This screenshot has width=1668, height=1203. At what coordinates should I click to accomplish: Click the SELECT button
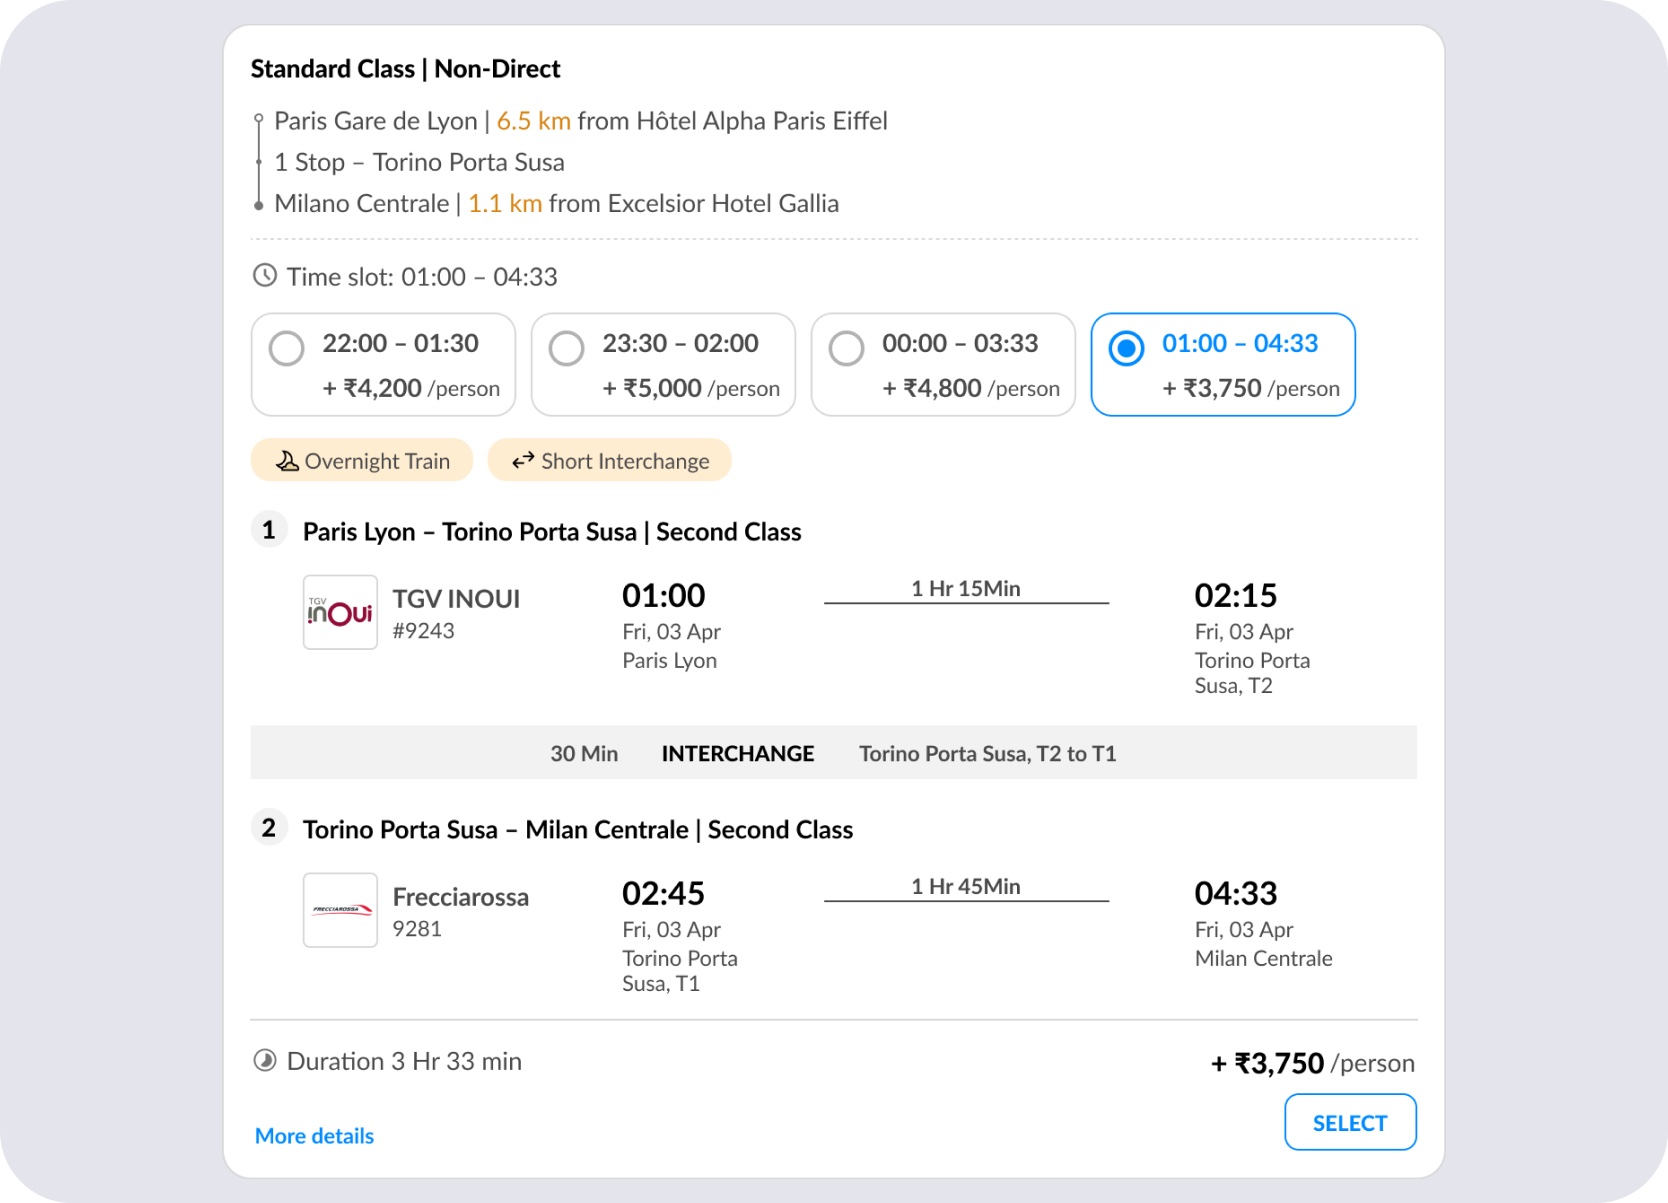click(1350, 1122)
